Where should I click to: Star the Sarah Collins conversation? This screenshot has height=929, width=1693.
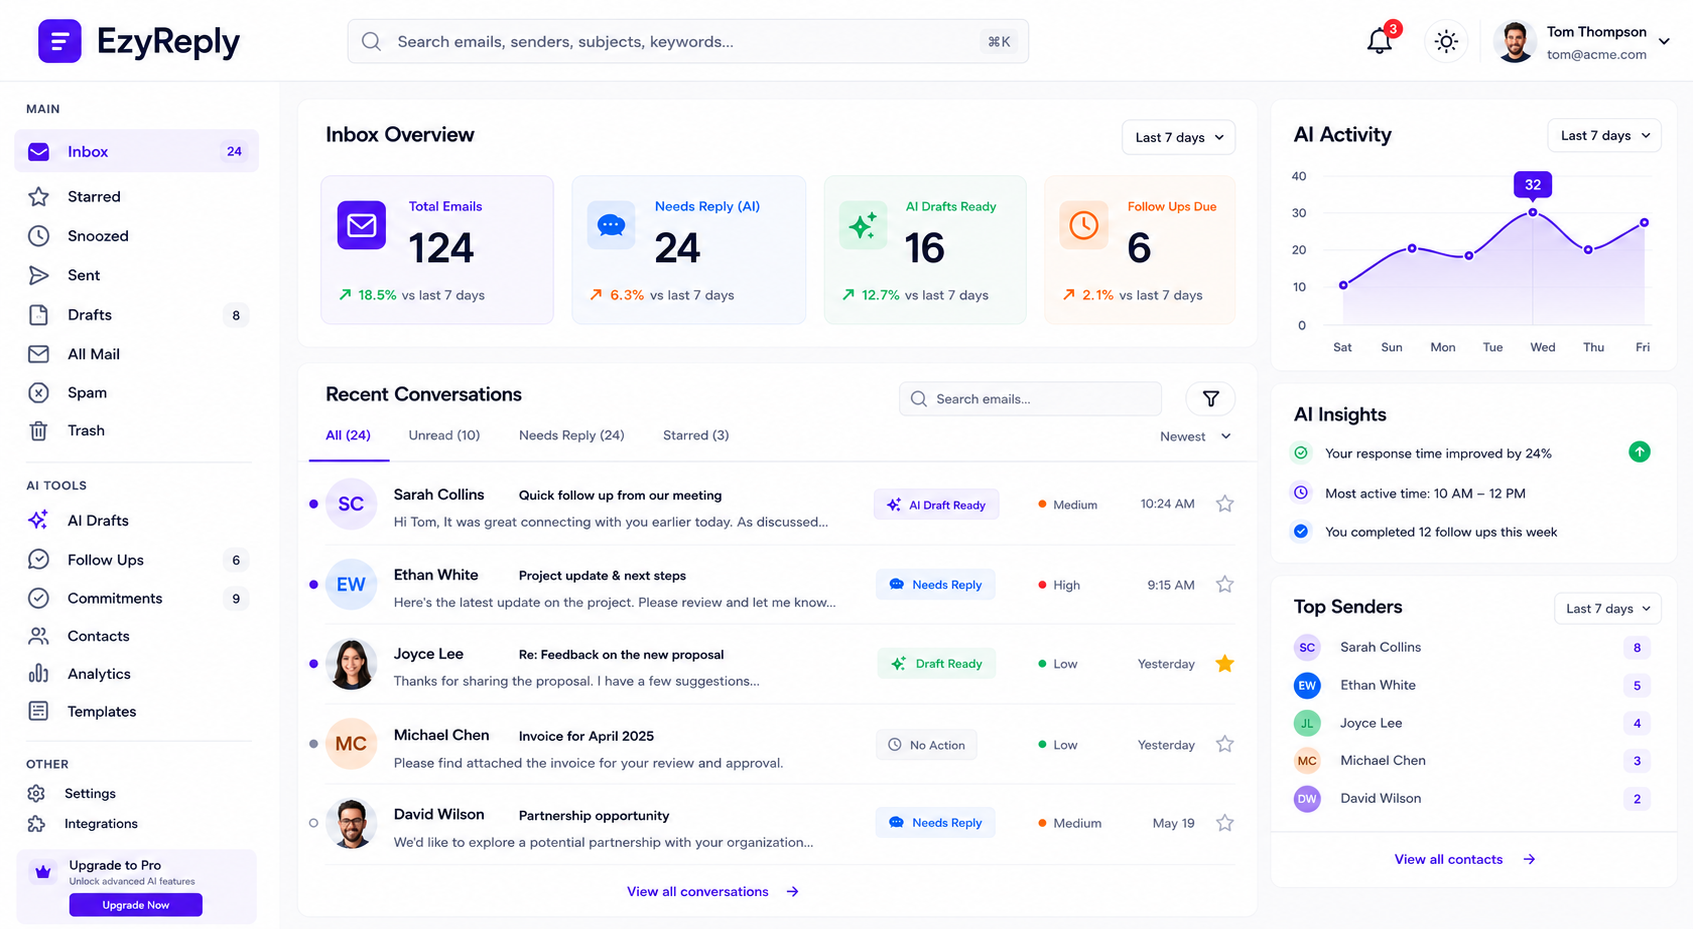pos(1224,504)
